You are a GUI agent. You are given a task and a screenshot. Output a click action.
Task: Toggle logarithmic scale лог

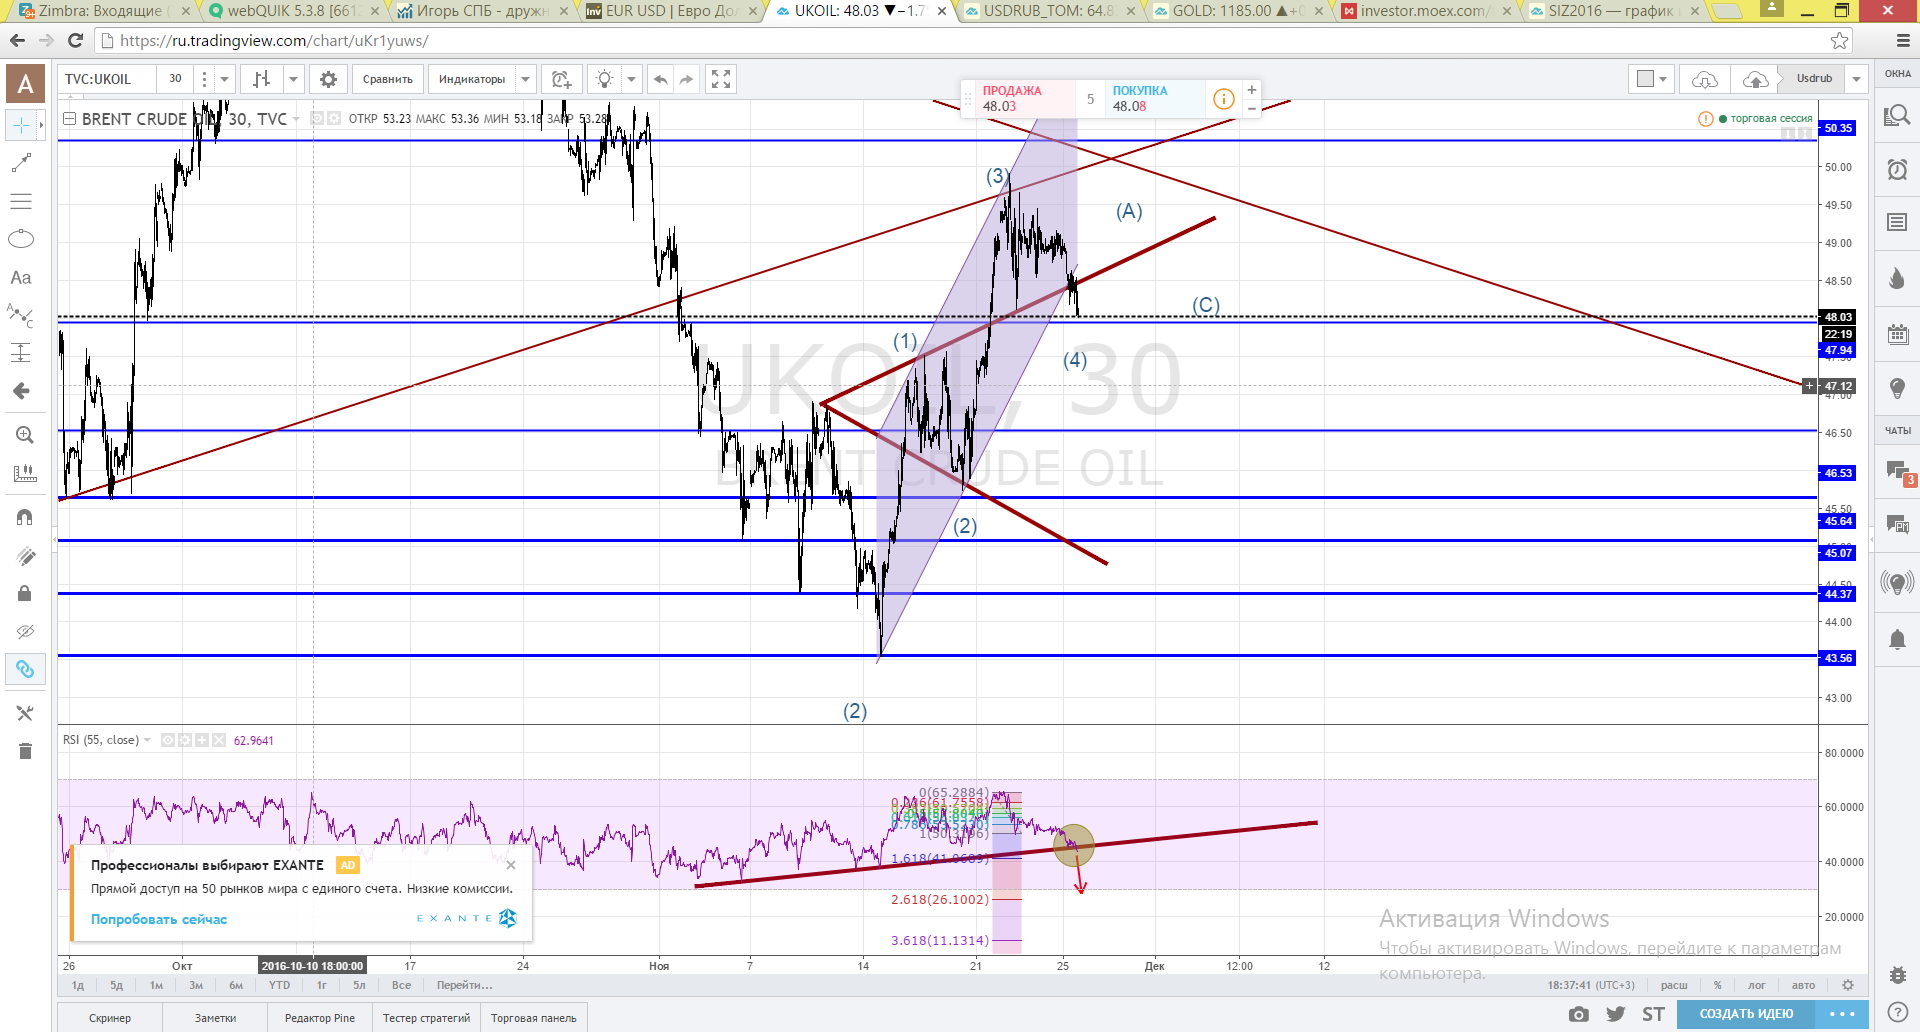(1757, 985)
